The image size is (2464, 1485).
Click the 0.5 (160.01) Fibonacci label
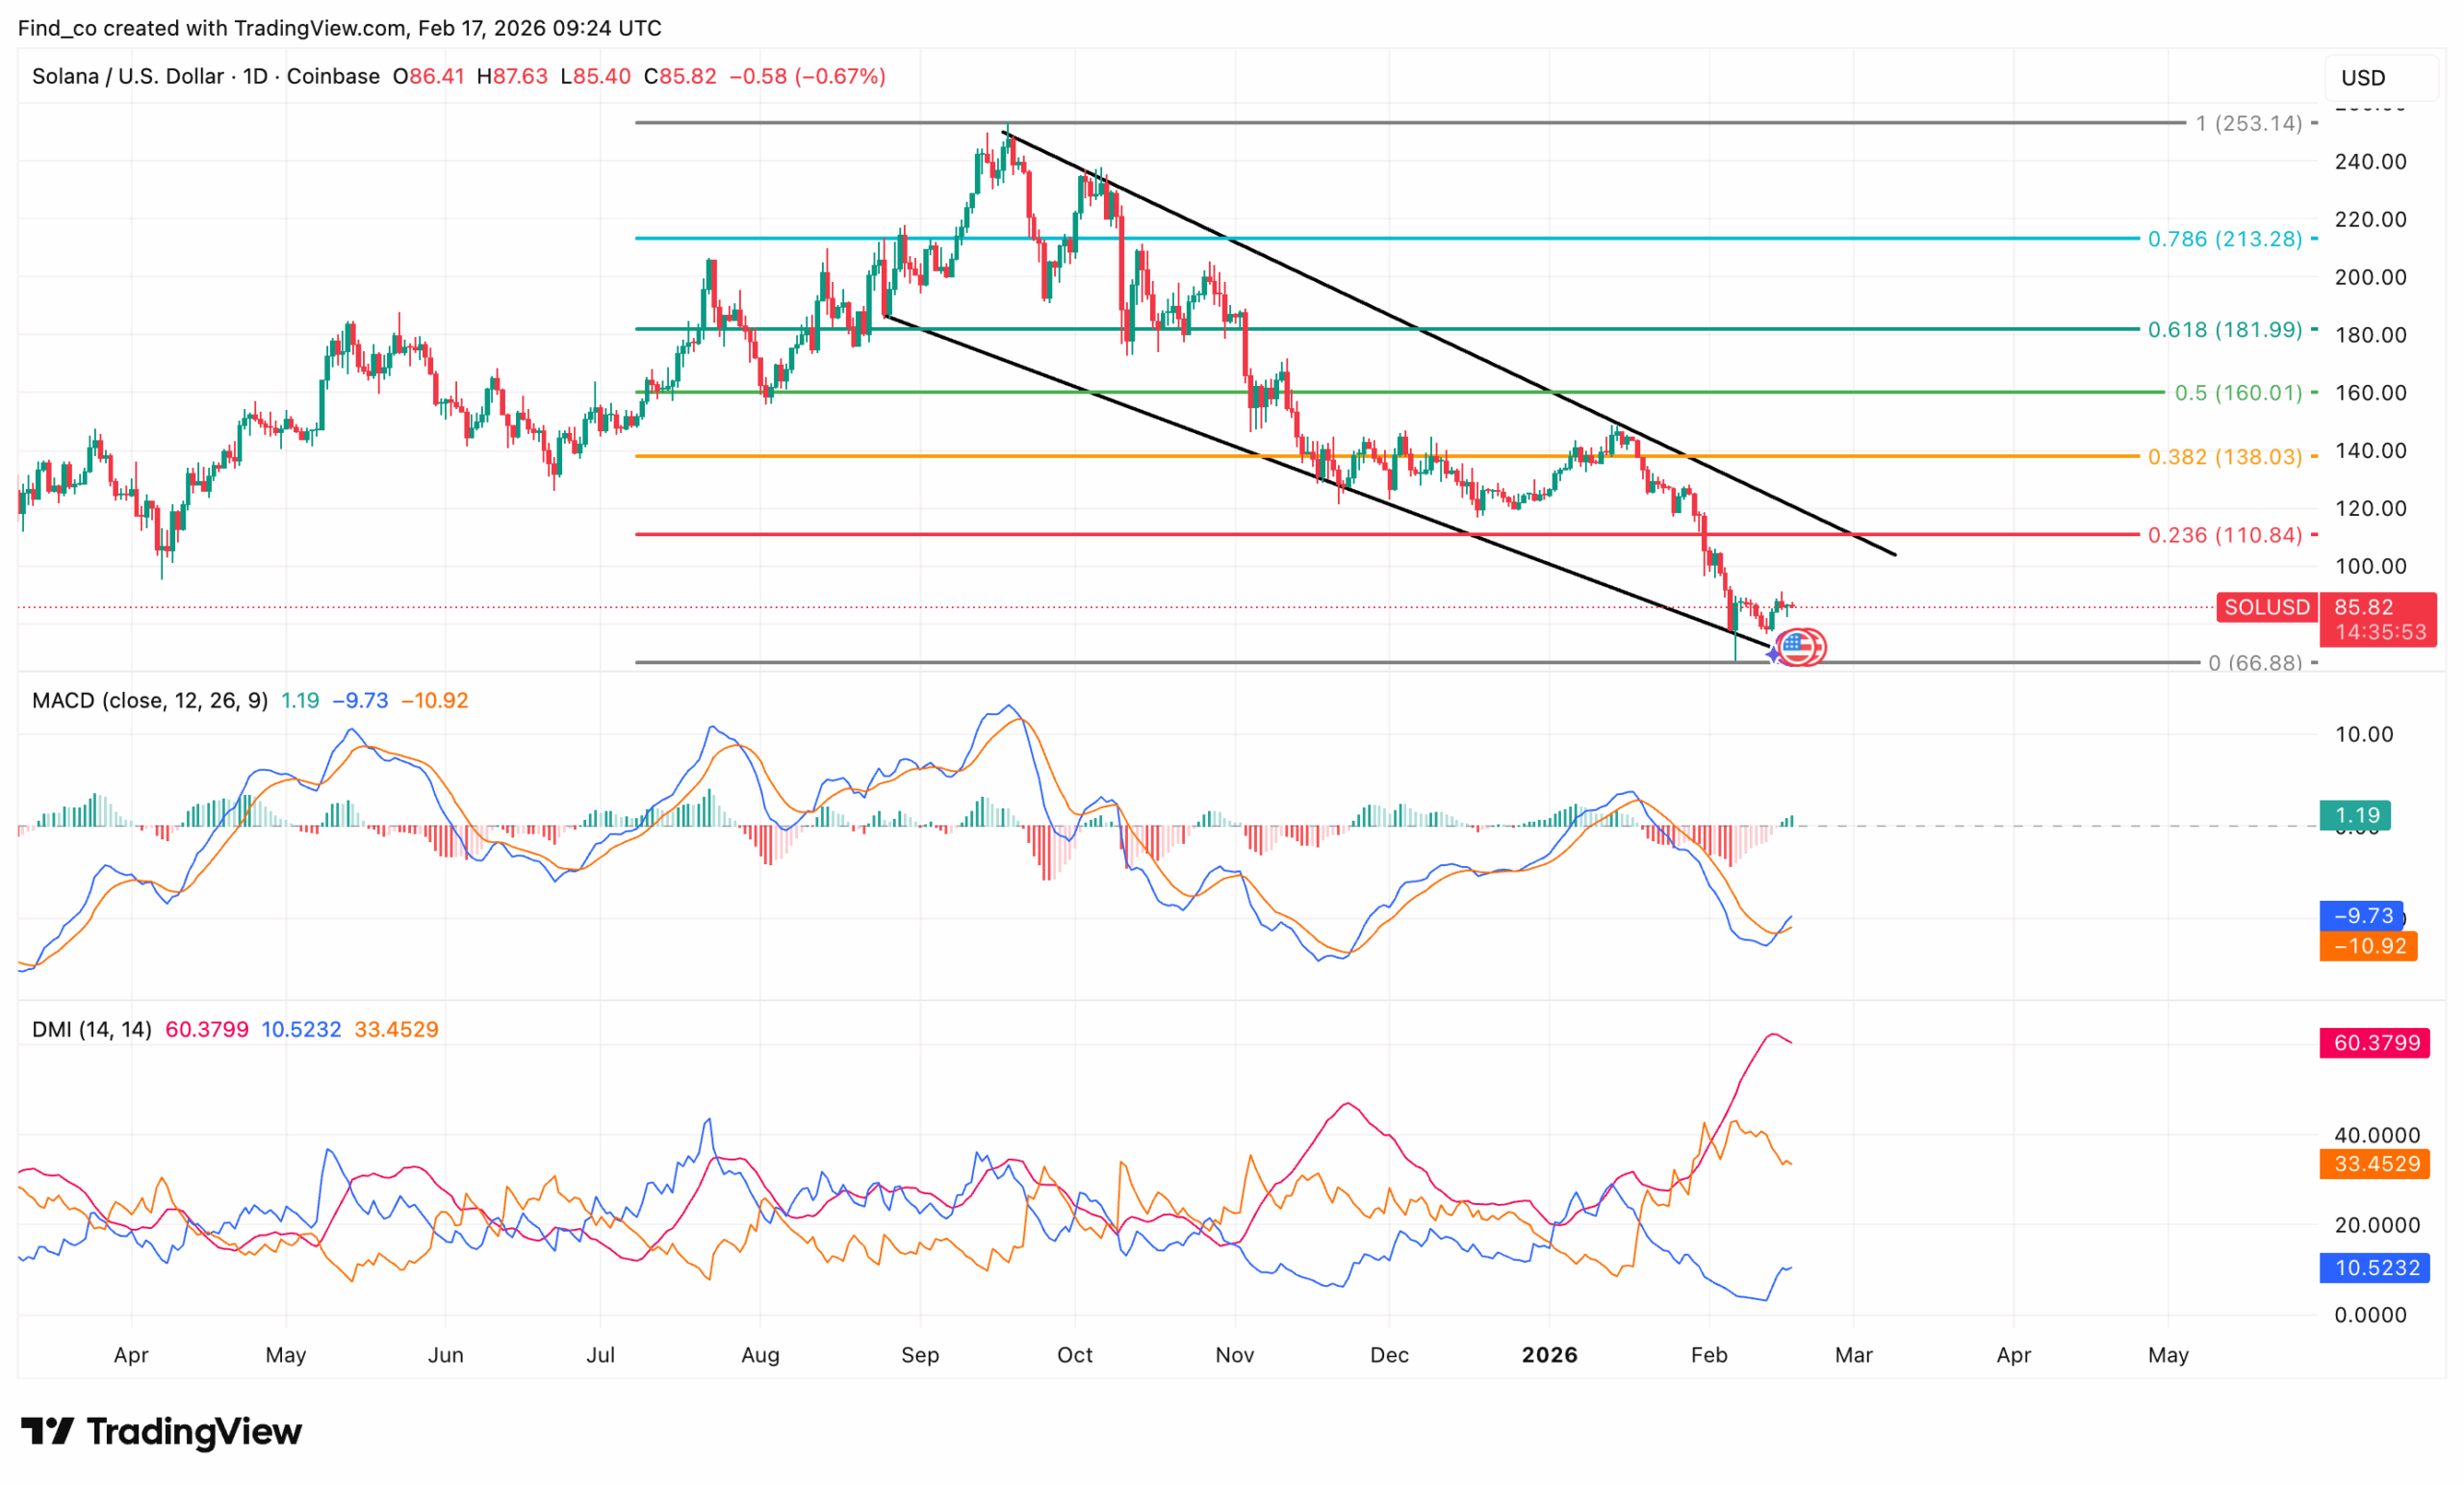[x=2238, y=393]
